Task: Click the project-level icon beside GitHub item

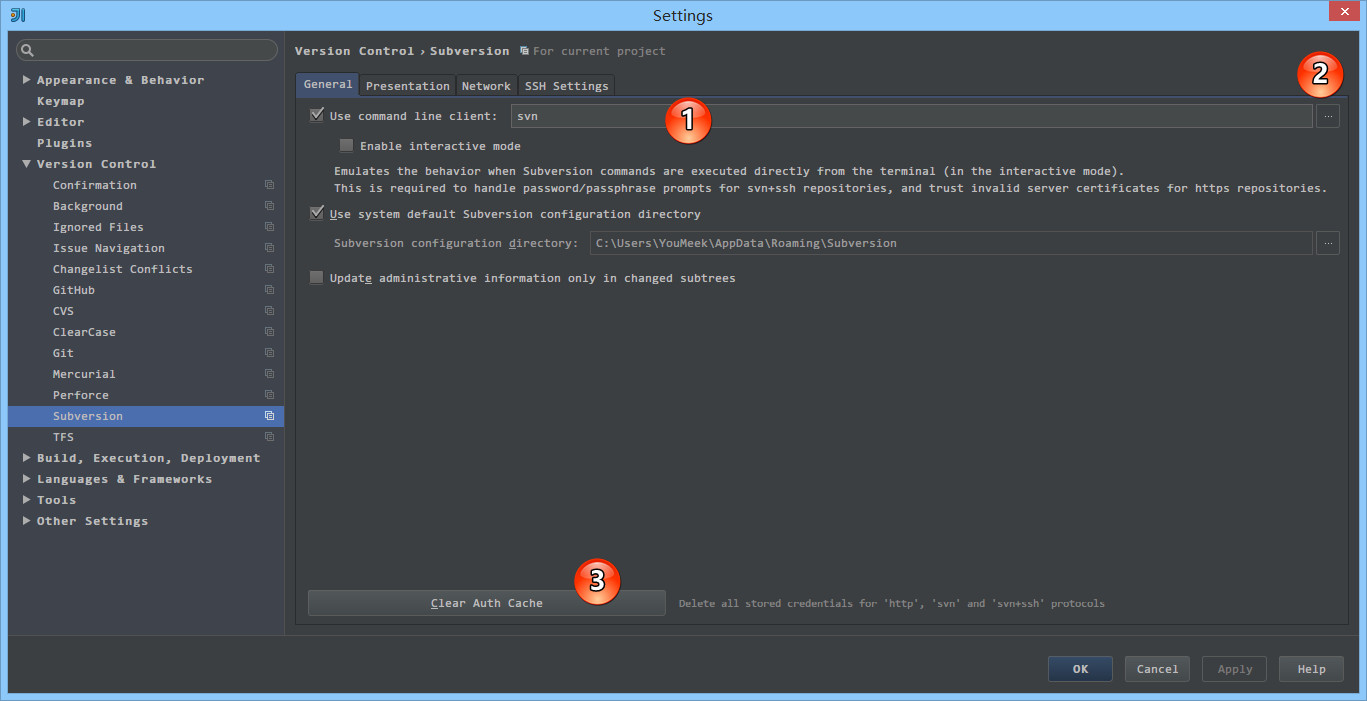Action: click(x=269, y=290)
